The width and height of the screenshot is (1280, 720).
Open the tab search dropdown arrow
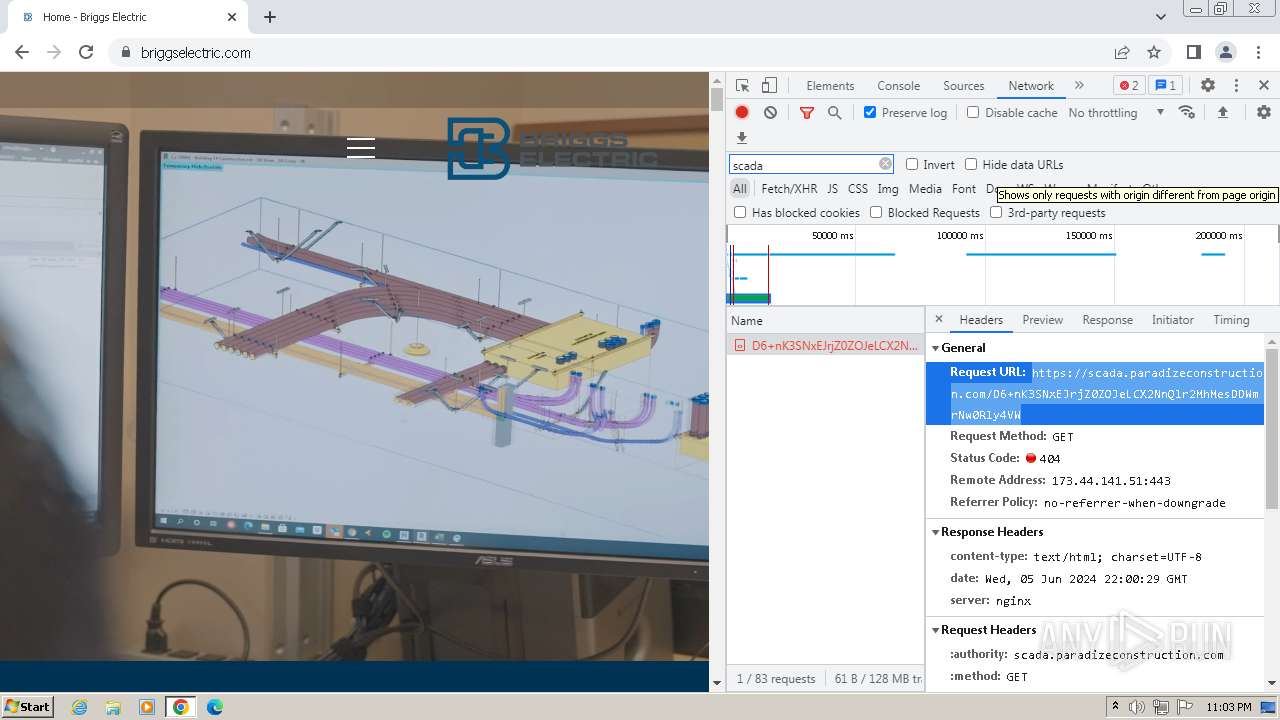click(1160, 17)
